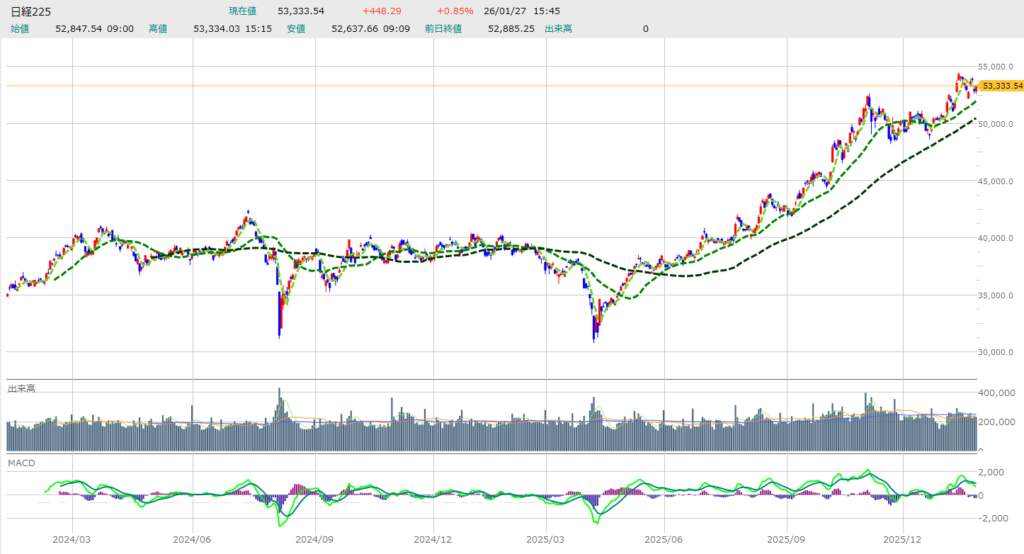Click the orange current price tag 53,333.54

pos(1000,86)
